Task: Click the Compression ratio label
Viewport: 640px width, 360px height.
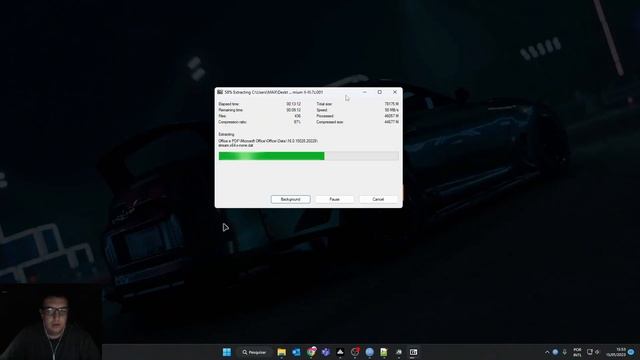Action: tap(232, 122)
